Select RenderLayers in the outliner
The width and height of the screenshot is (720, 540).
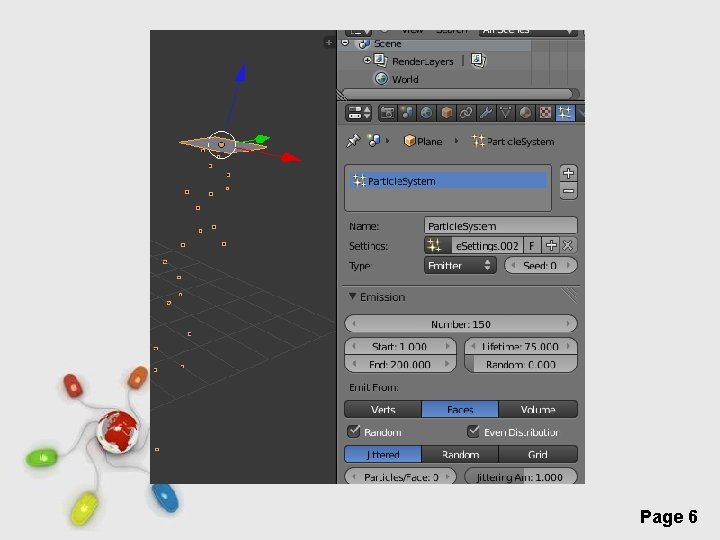[422, 61]
